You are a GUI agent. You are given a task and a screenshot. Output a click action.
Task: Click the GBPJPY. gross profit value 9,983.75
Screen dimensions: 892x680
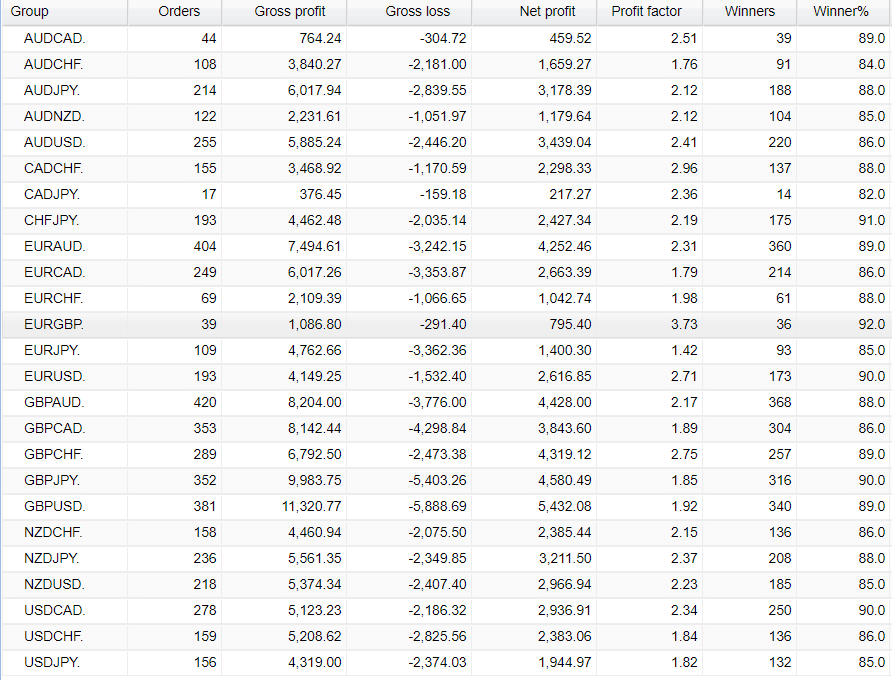[x=310, y=481]
